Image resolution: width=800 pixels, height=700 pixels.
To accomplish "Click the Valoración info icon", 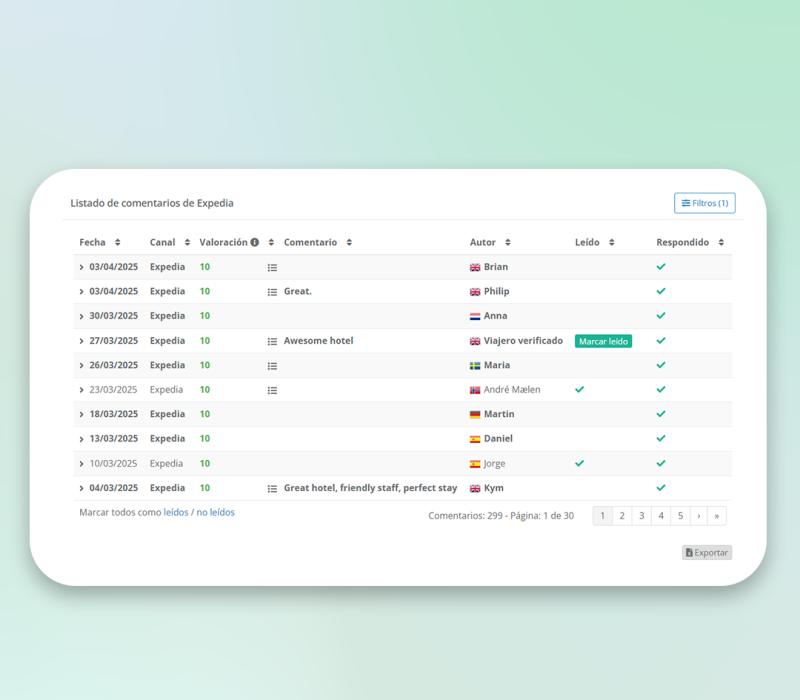I will coord(255,242).
